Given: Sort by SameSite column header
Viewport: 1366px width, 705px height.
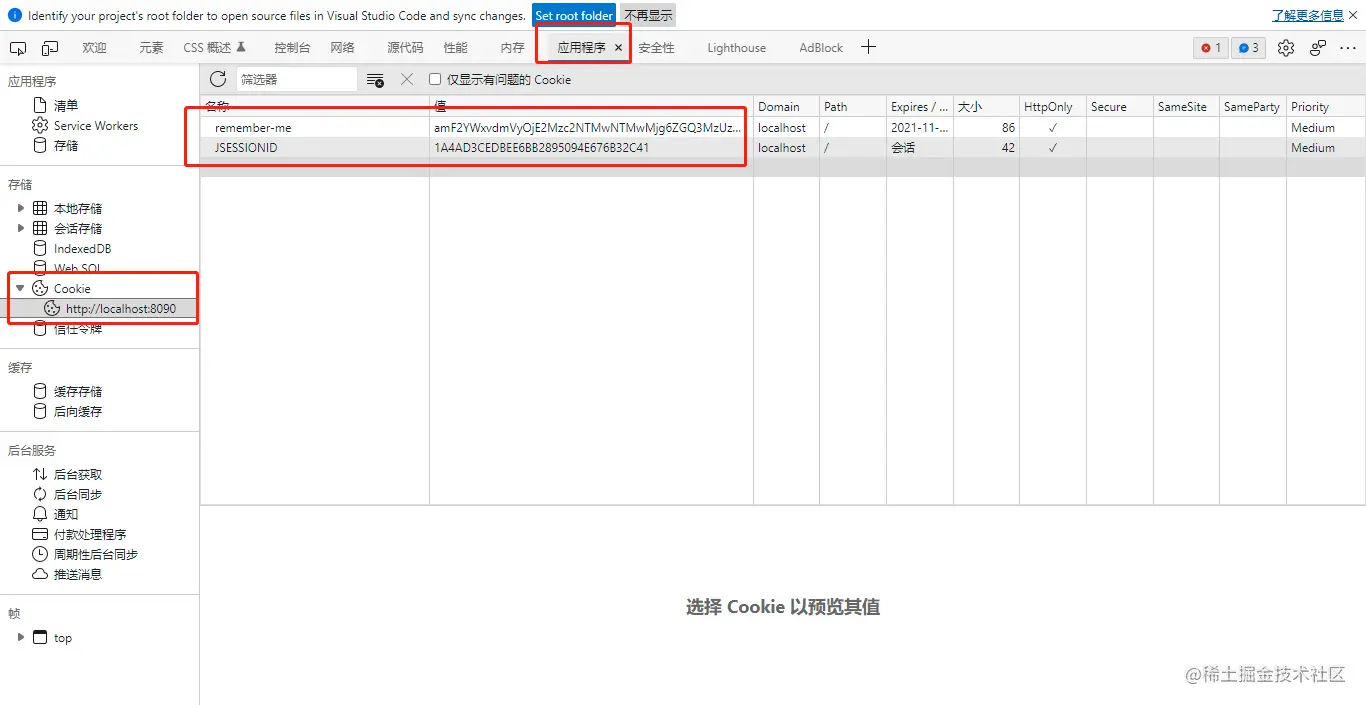Looking at the screenshot, I should (x=1186, y=107).
